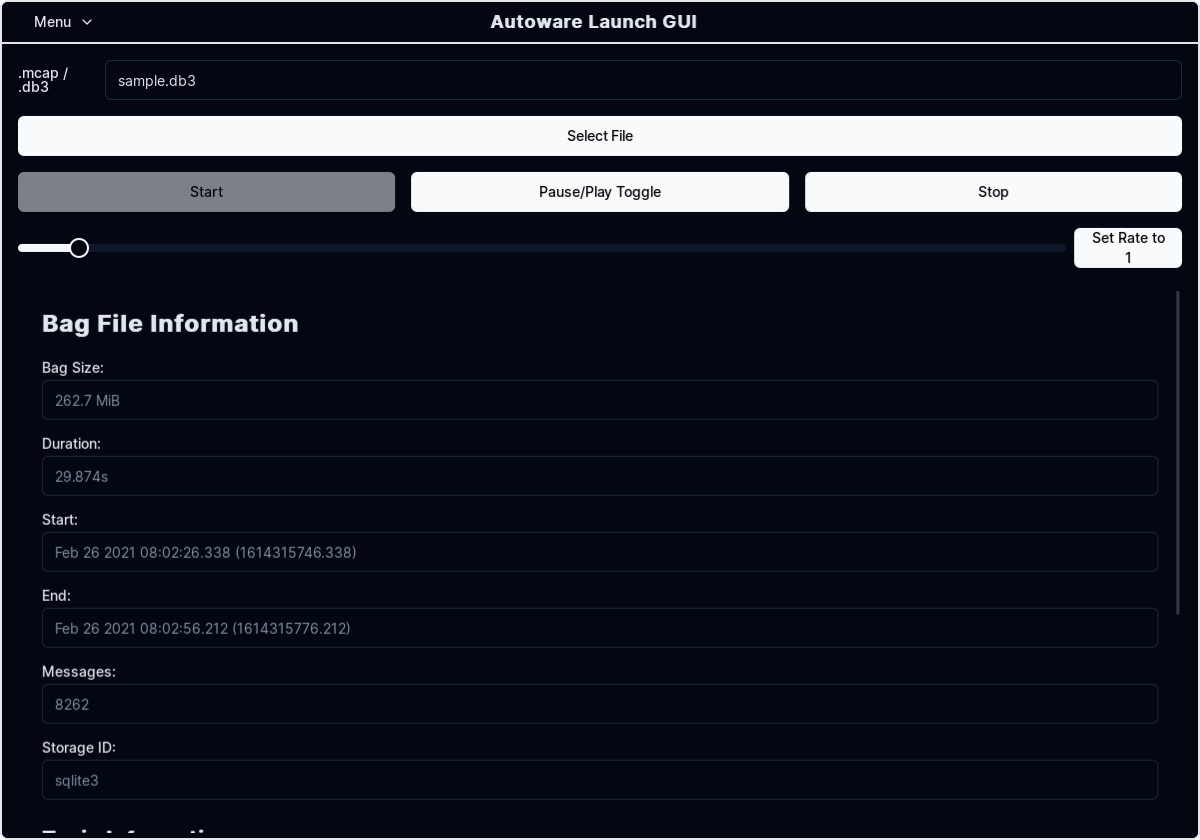The image size is (1200, 840).
Task: Click the End timestamp field
Action: (x=599, y=628)
